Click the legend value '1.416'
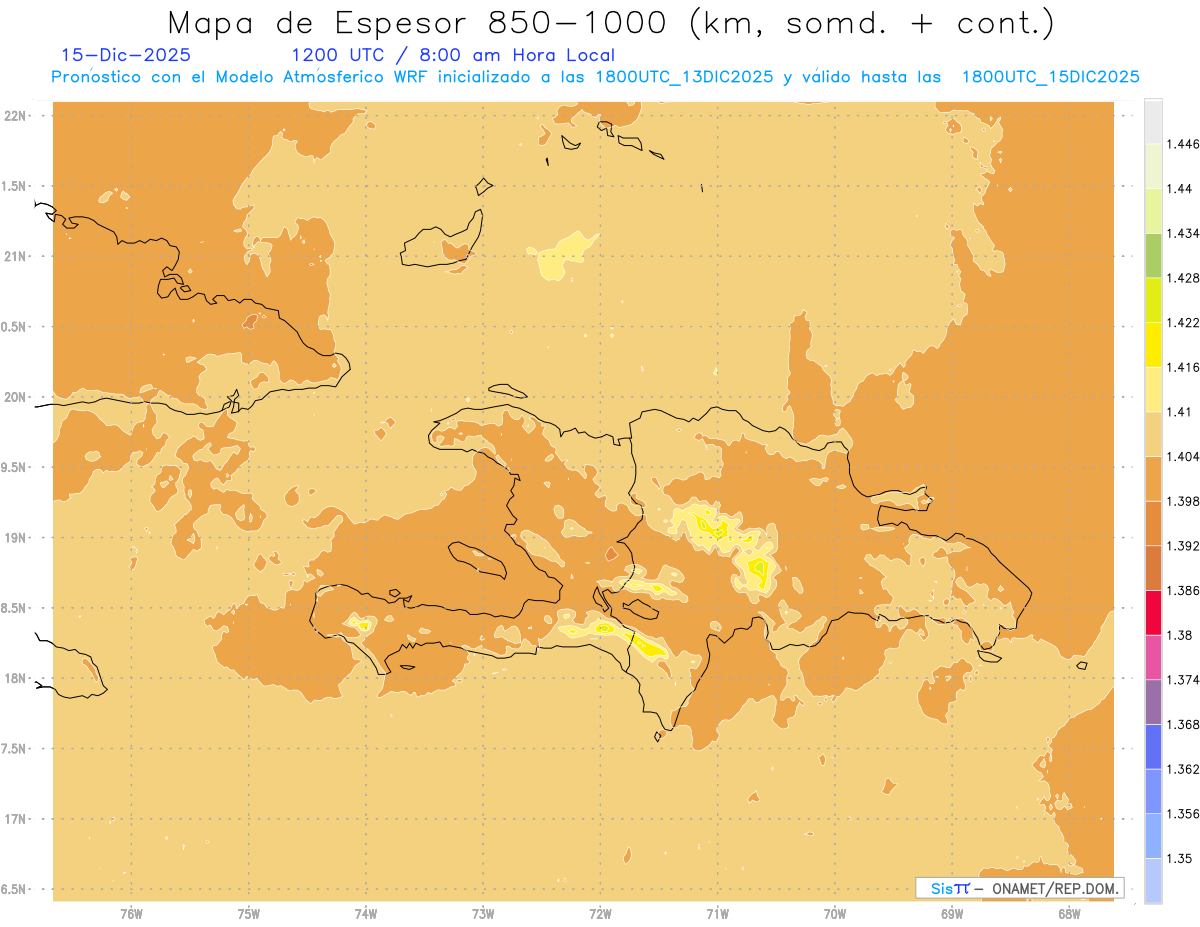This screenshot has width=1200, height=927. [1182, 367]
